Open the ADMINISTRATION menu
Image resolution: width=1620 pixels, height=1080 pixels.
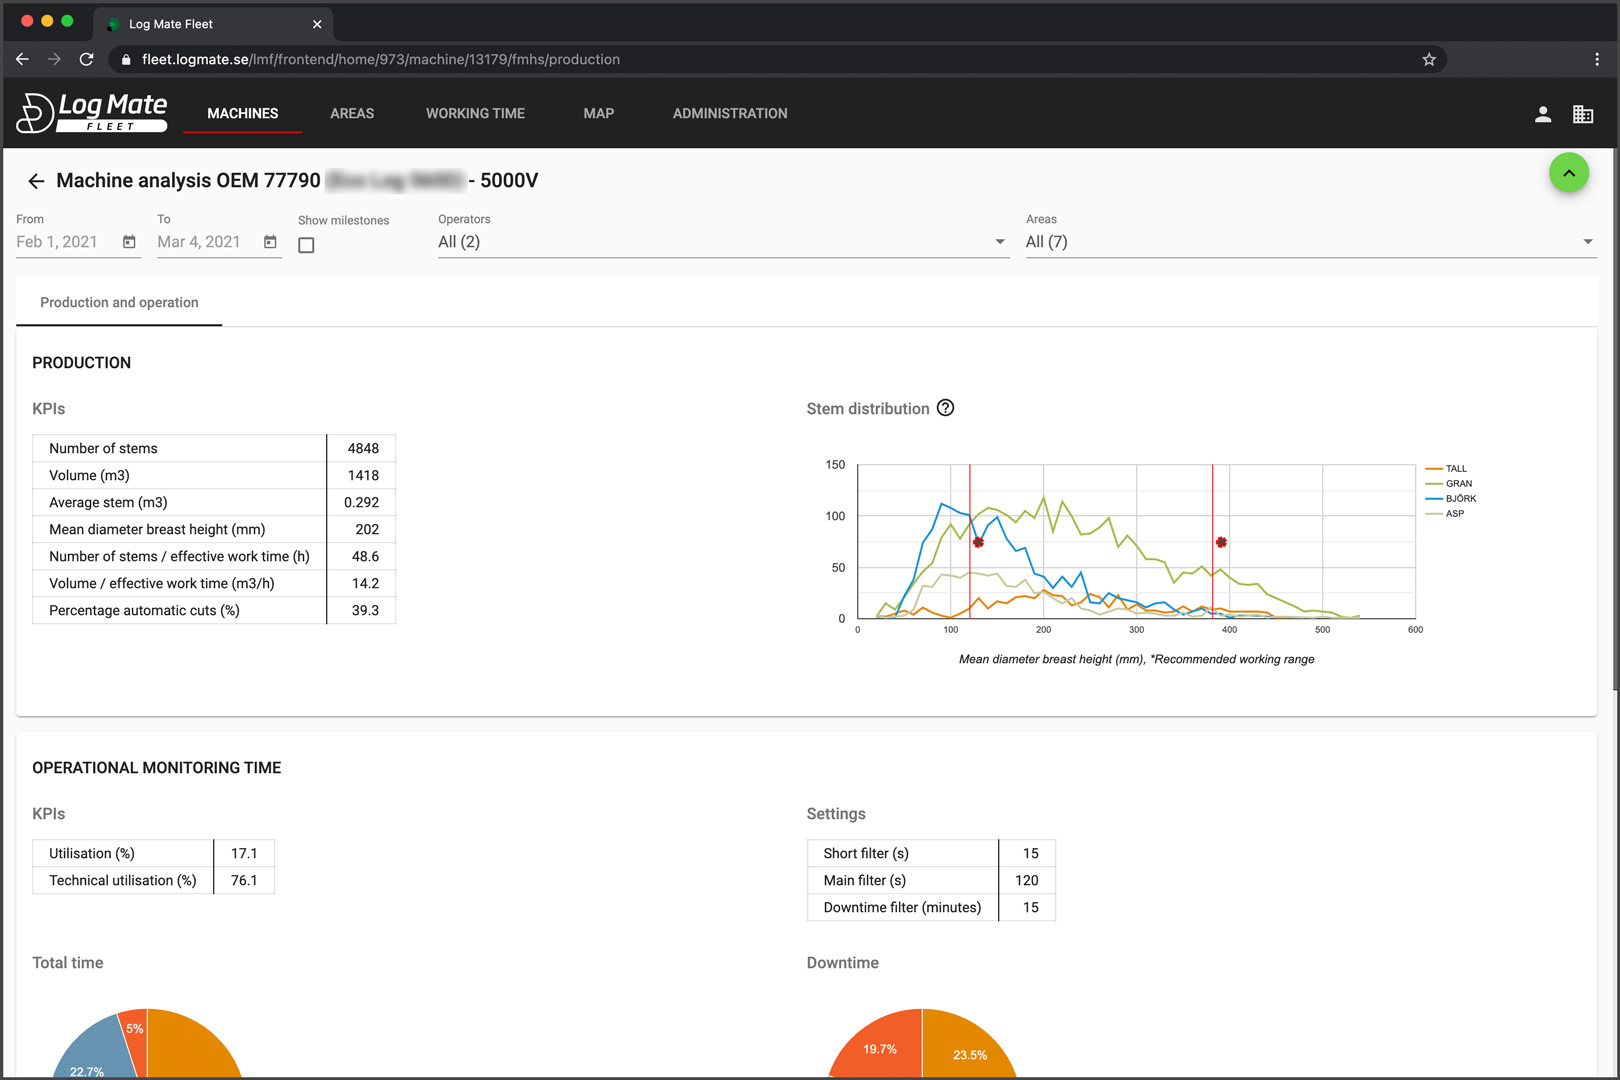pyautogui.click(x=730, y=114)
